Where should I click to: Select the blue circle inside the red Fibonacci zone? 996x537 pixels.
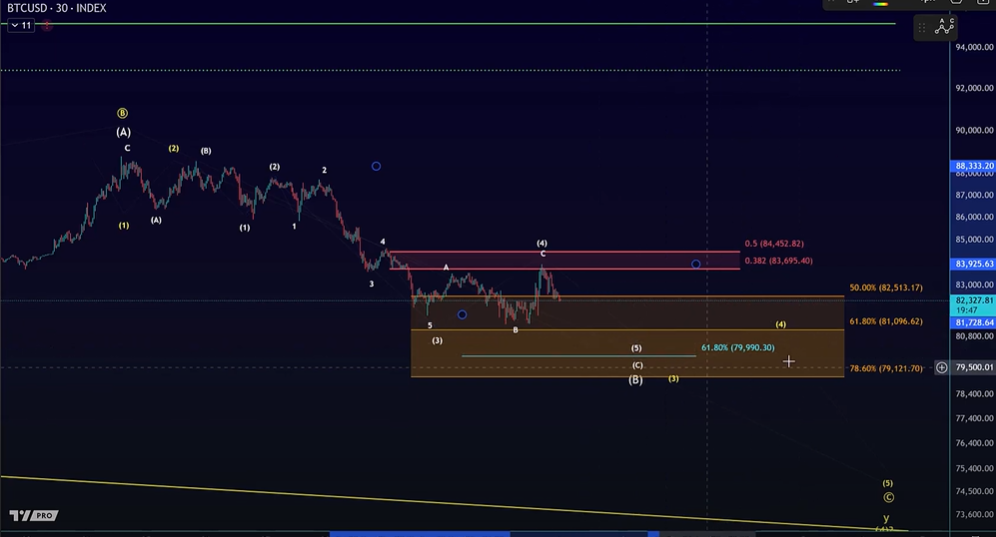696,264
